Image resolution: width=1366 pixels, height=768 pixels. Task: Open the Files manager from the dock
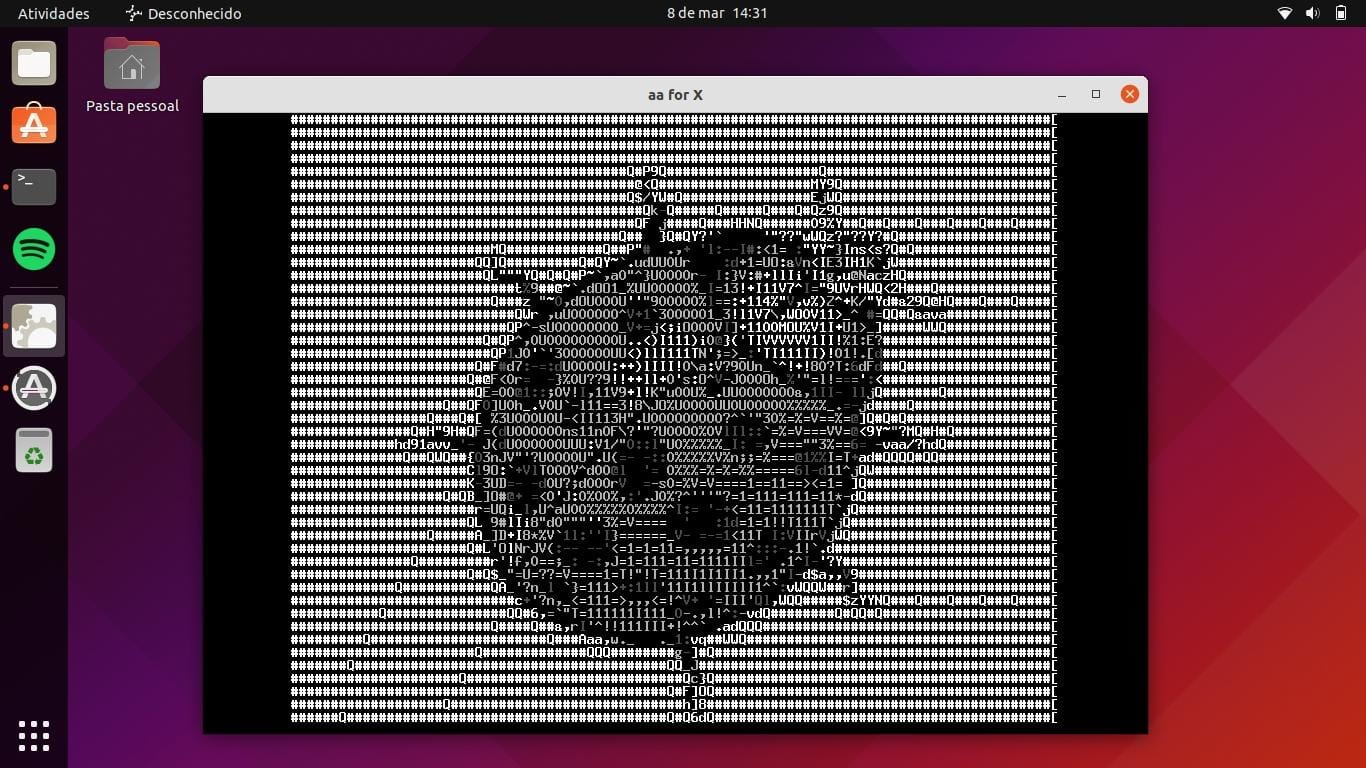pyautogui.click(x=33, y=63)
